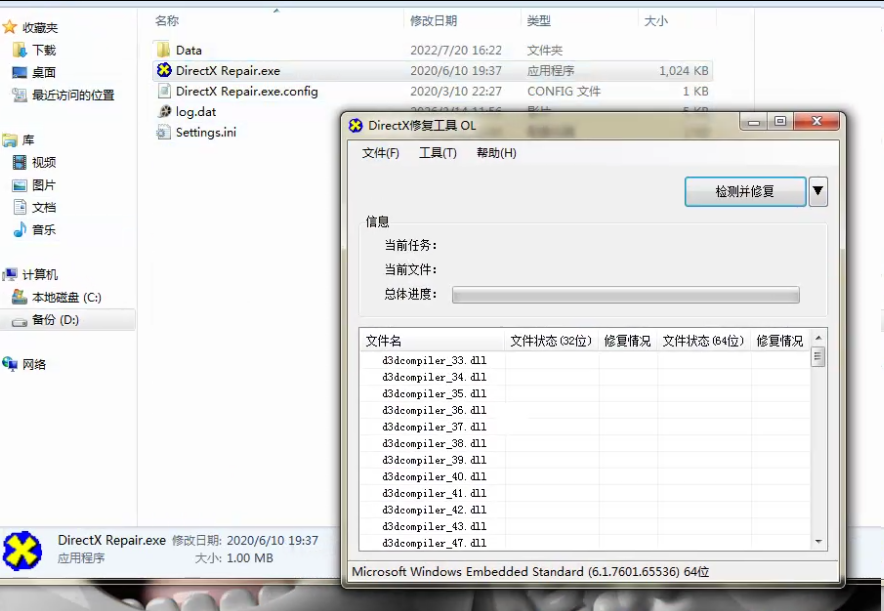Viewport: 884px width, 611px height.
Task: Open the 文件(F) menu
Action: (381, 153)
